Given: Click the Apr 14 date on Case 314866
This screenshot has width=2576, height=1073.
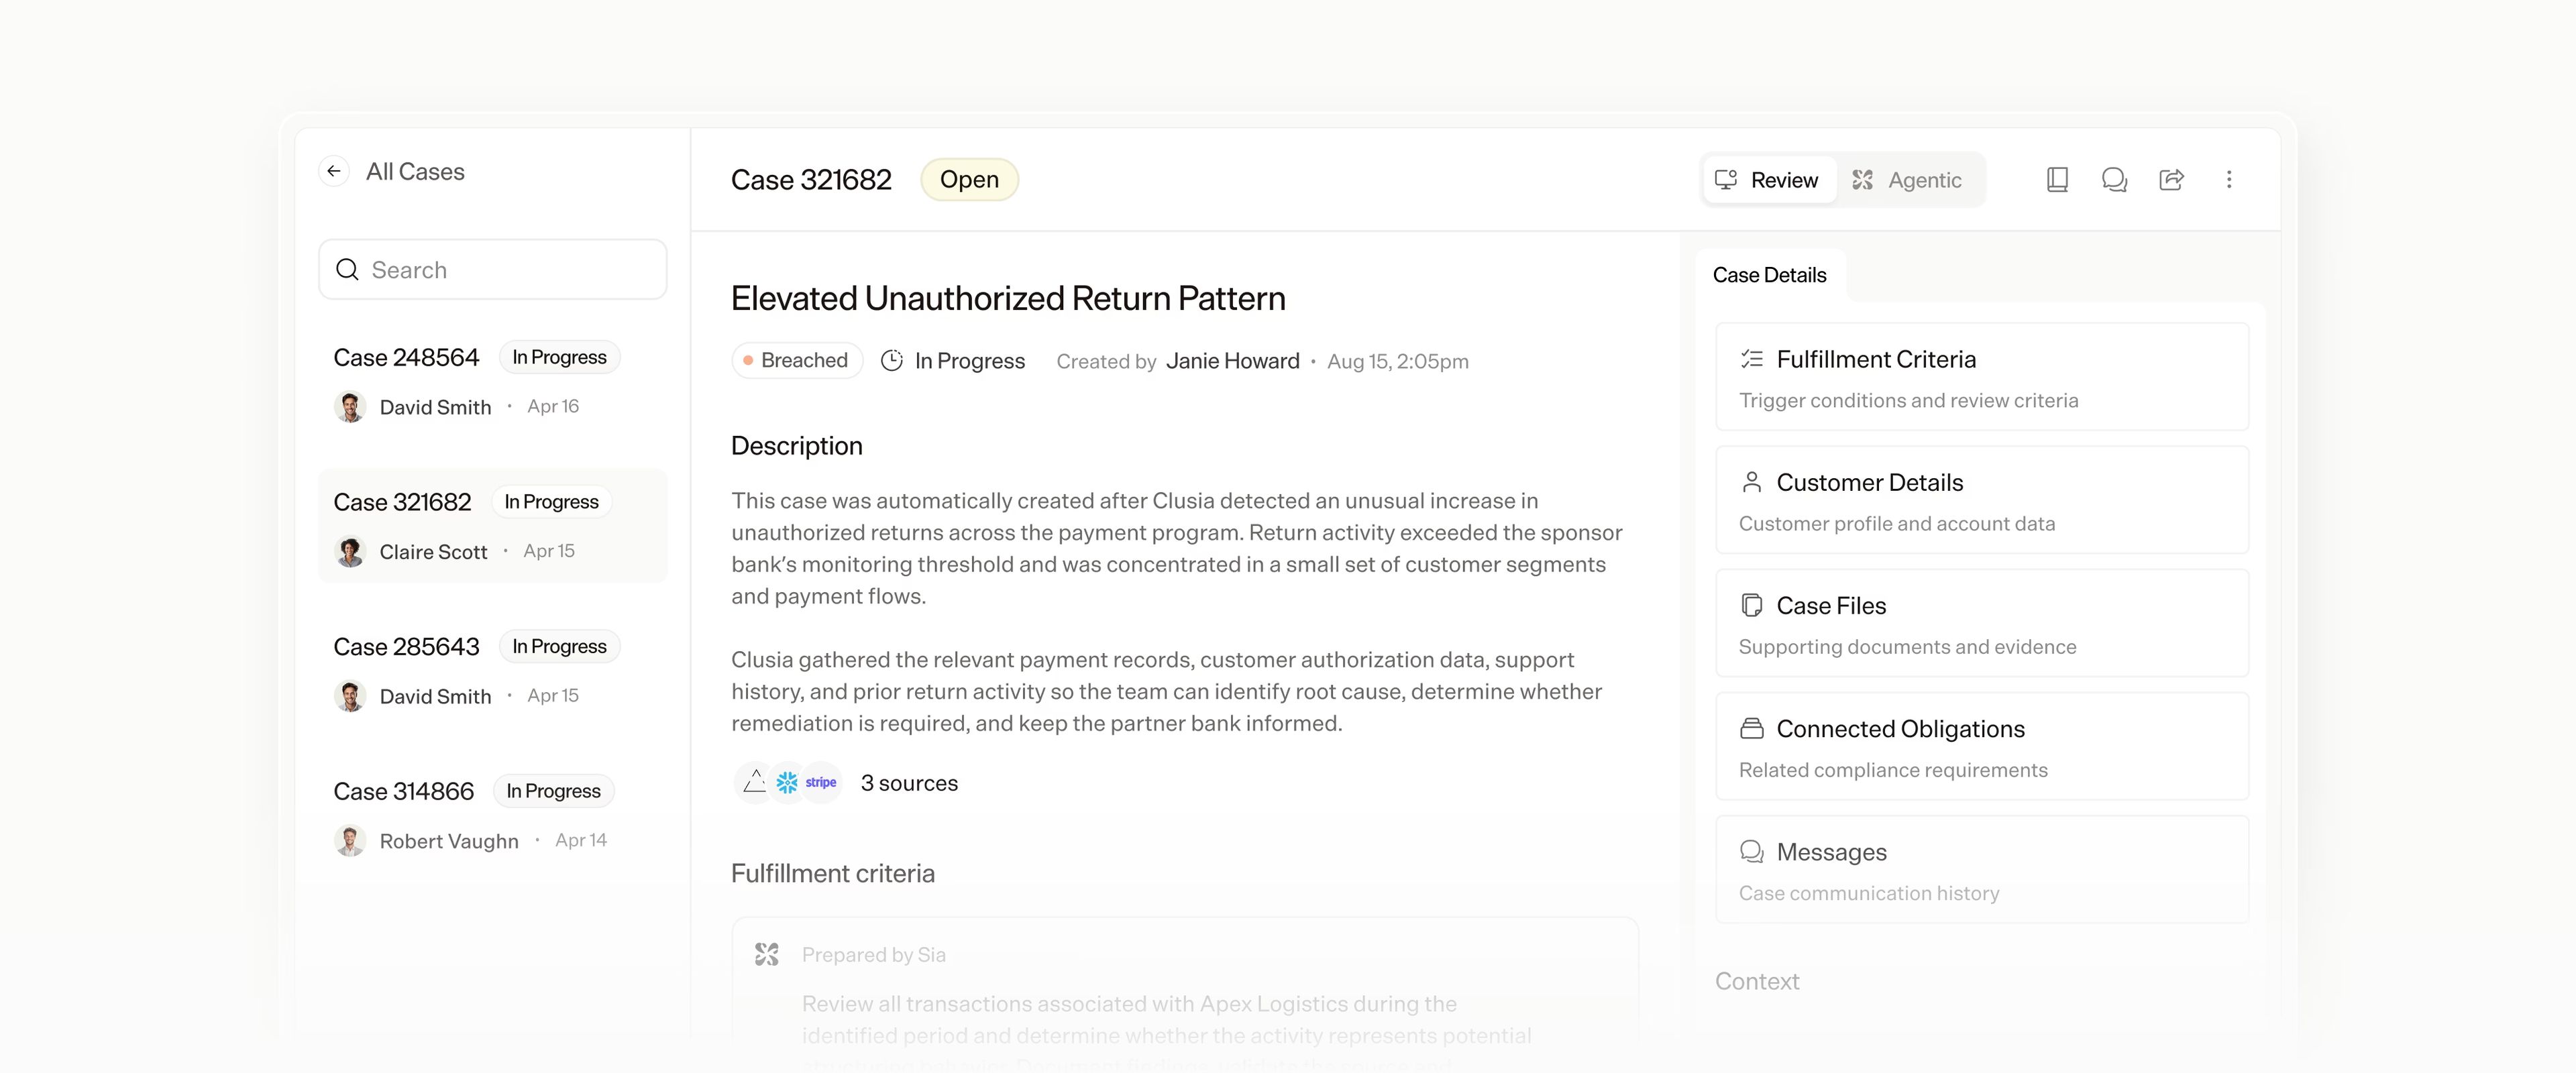Looking at the screenshot, I should (x=581, y=840).
